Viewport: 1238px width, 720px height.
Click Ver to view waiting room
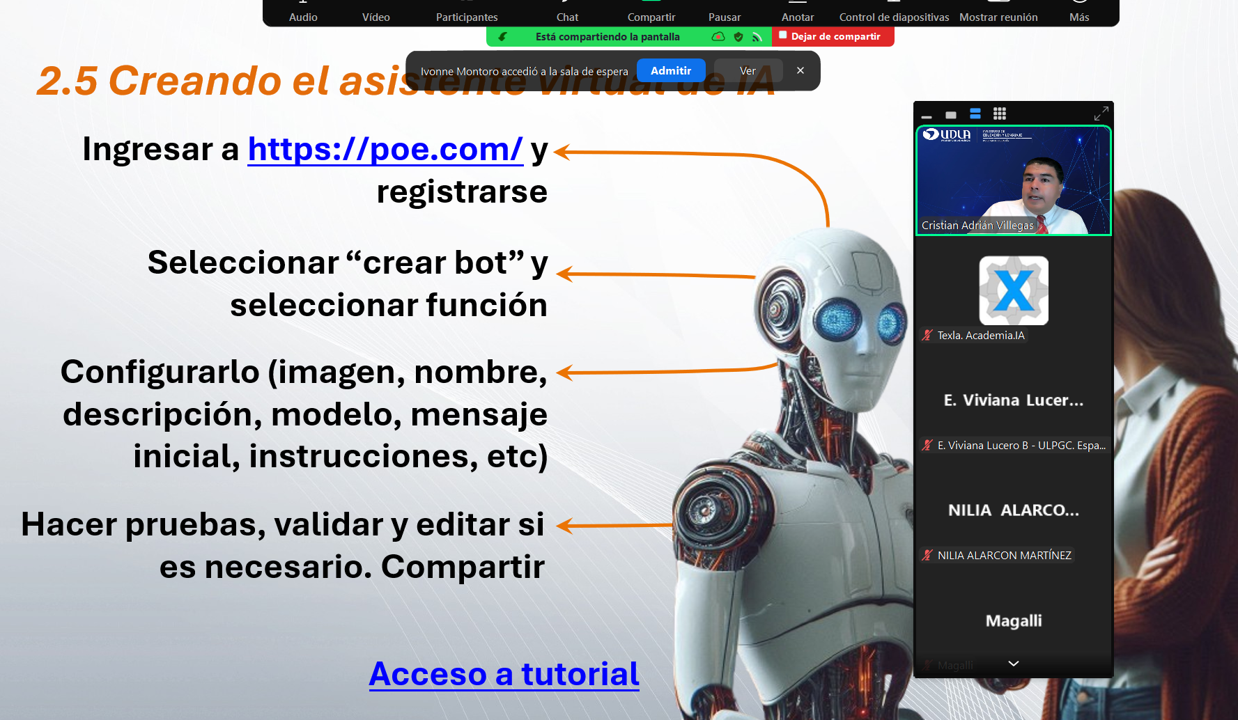pos(747,71)
